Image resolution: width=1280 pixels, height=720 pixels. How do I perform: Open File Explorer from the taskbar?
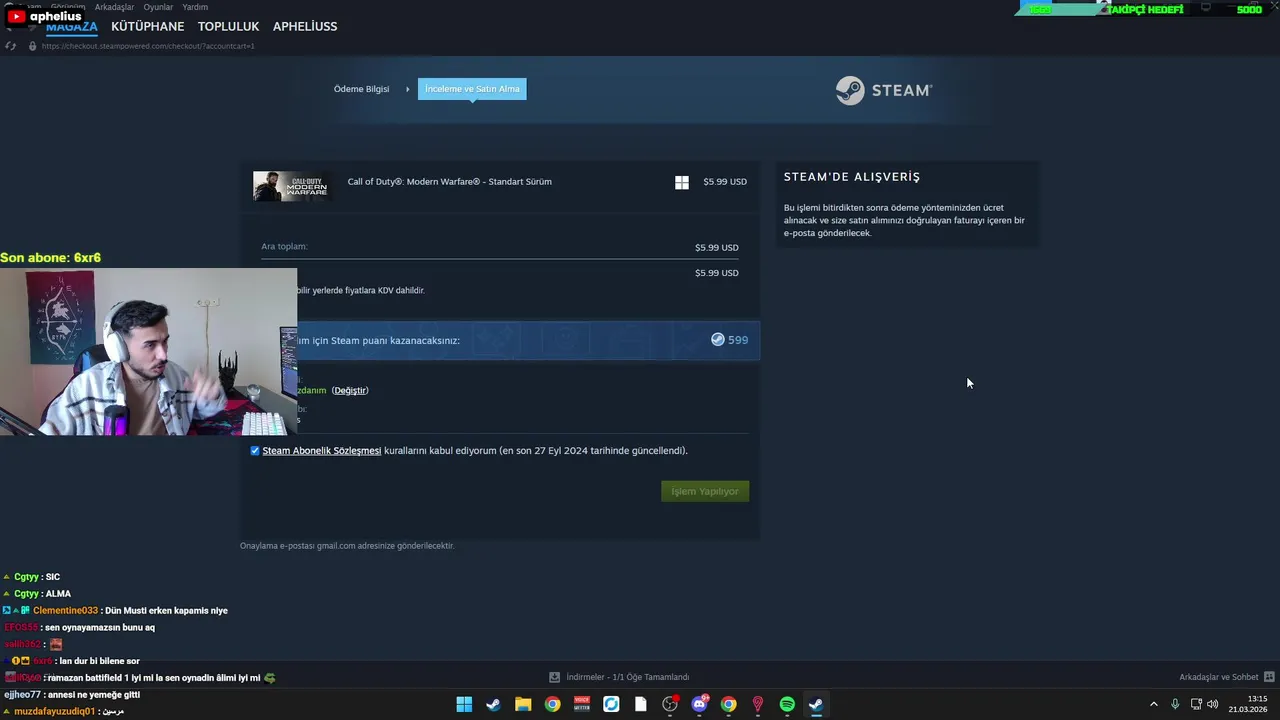tap(523, 704)
